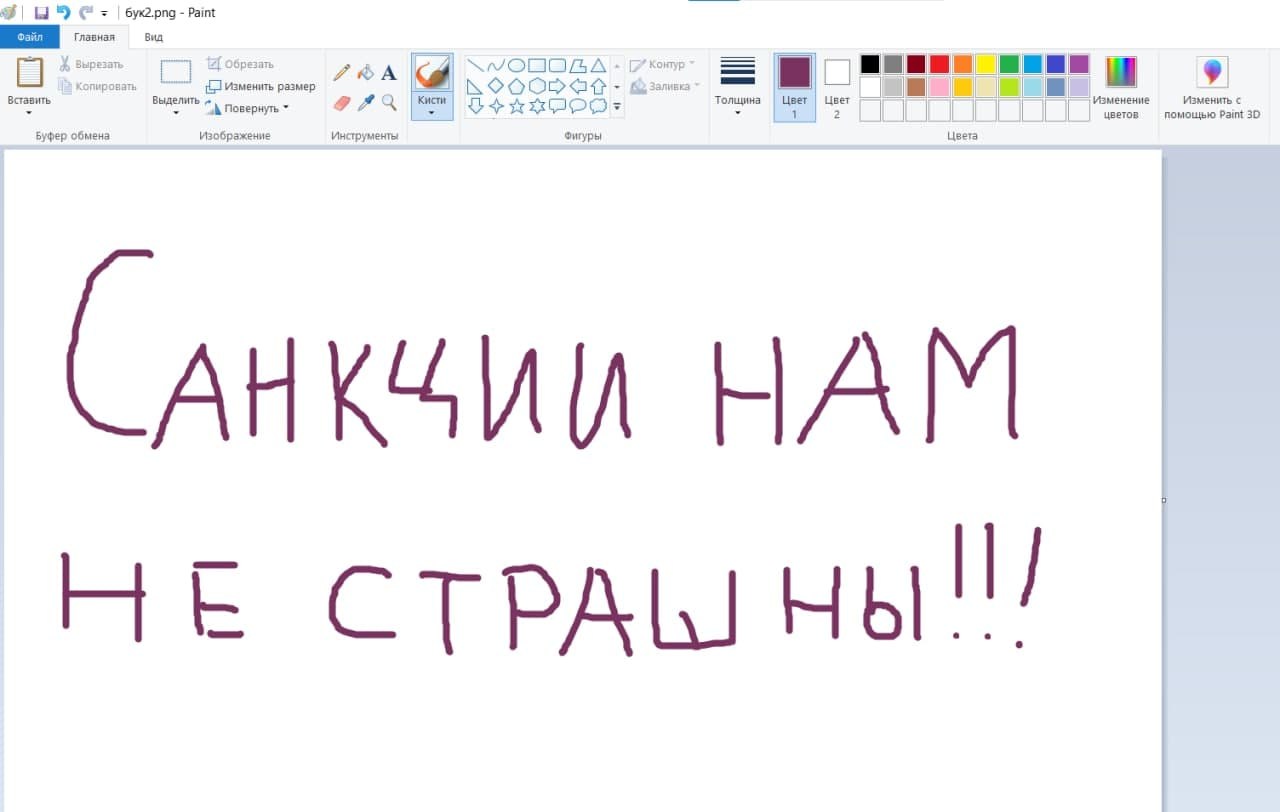Pick the Color picker eyedropper tool
Viewport: 1280px width, 812px height.
coord(366,103)
